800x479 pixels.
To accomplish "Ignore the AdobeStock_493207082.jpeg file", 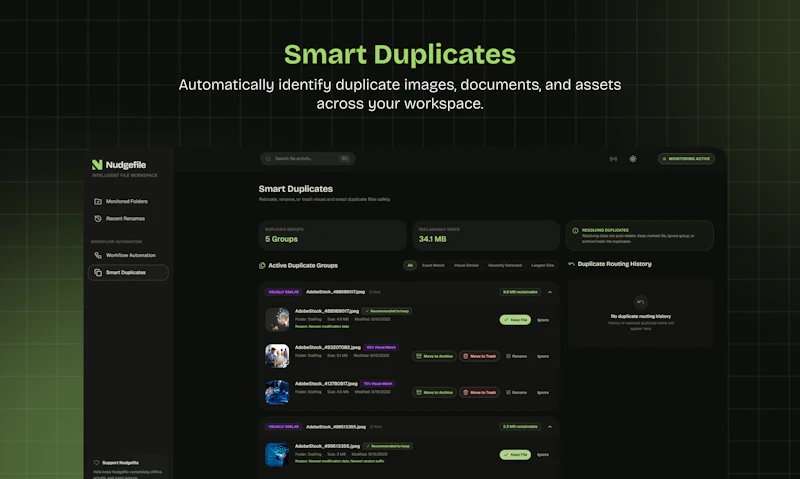I will click(x=543, y=356).
